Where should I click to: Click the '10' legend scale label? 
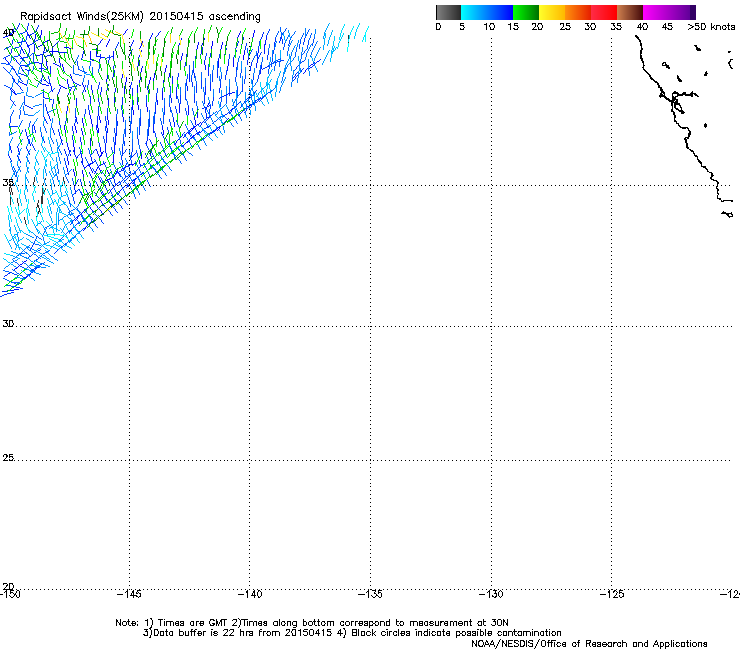(x=489, y=27)
